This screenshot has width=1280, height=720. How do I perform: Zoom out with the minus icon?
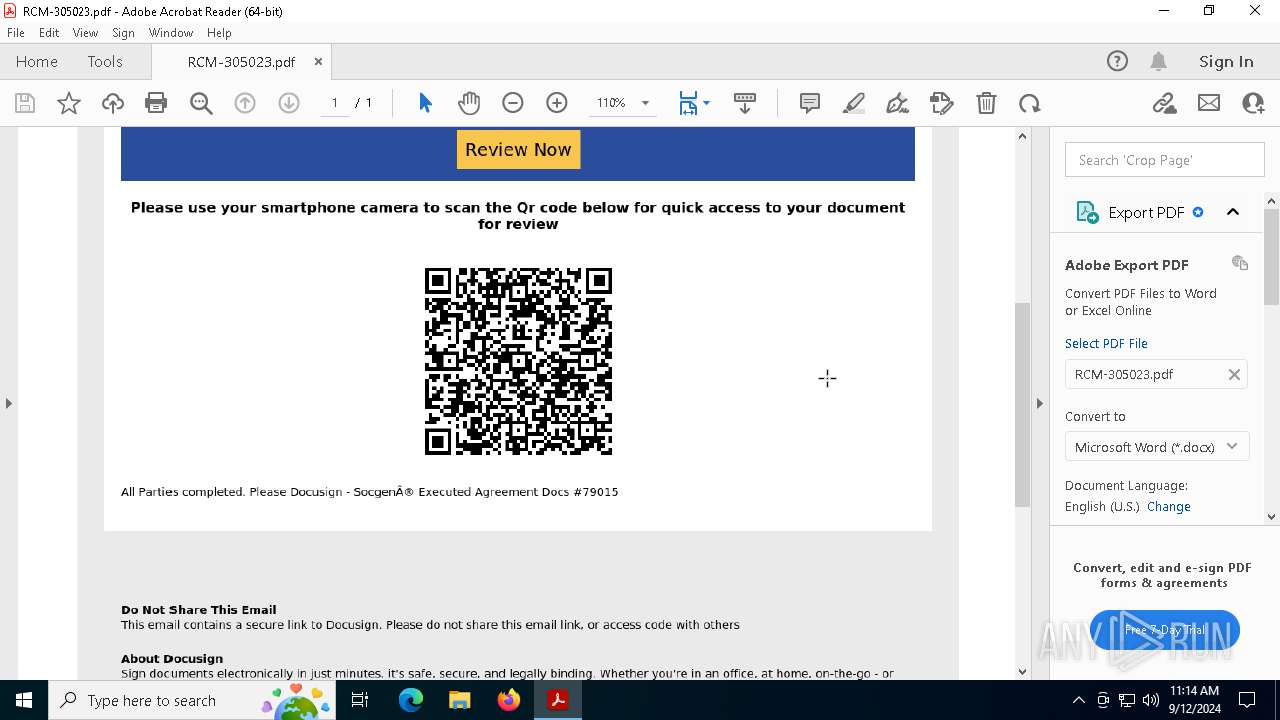[x=513, y=103]
